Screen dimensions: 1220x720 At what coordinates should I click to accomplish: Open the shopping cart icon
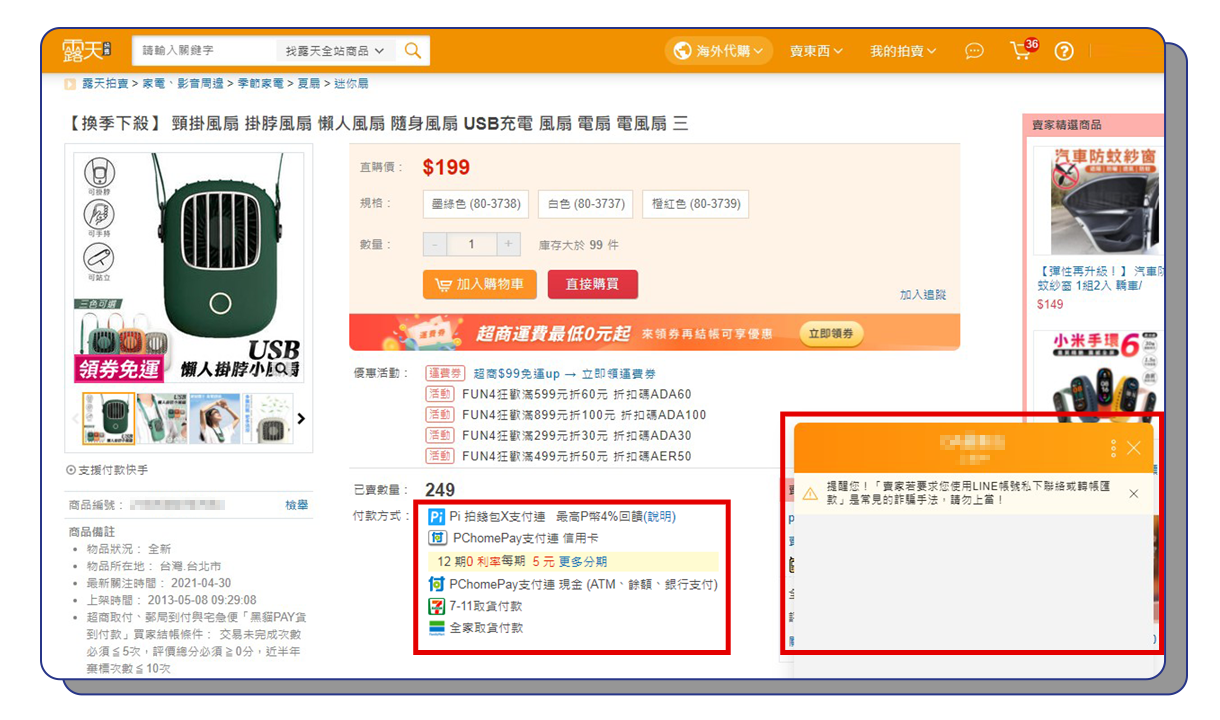click(x=1020, y=51)
